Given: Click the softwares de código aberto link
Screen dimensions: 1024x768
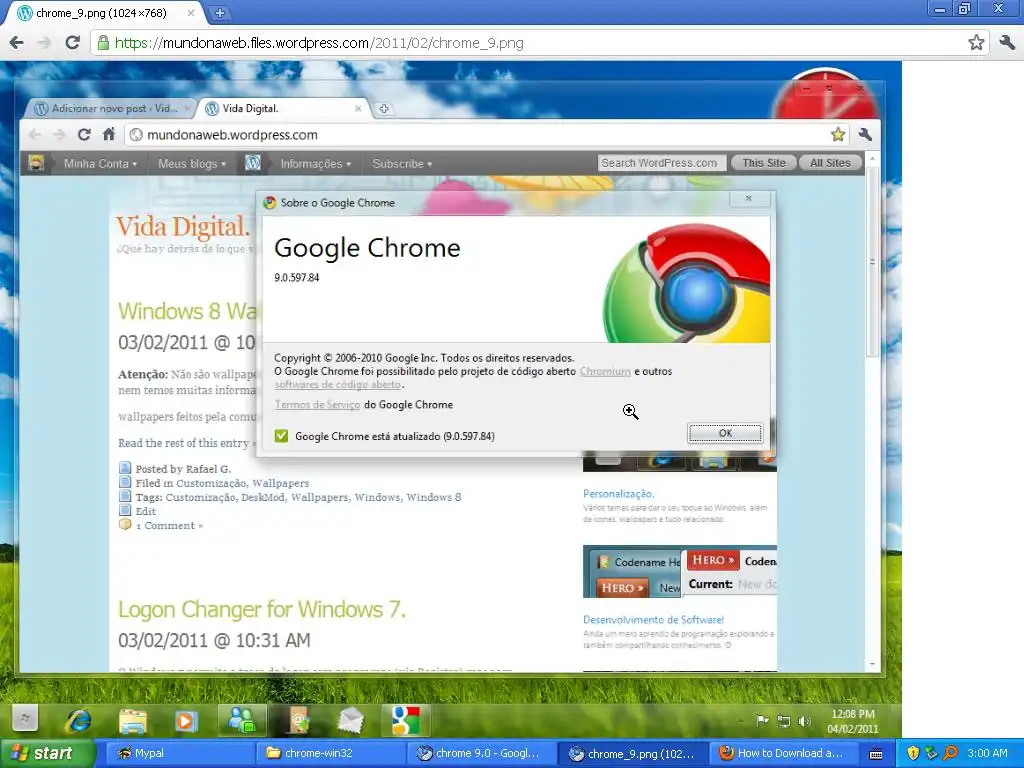Looking at the screenshot, I should (x=338, y=385).
